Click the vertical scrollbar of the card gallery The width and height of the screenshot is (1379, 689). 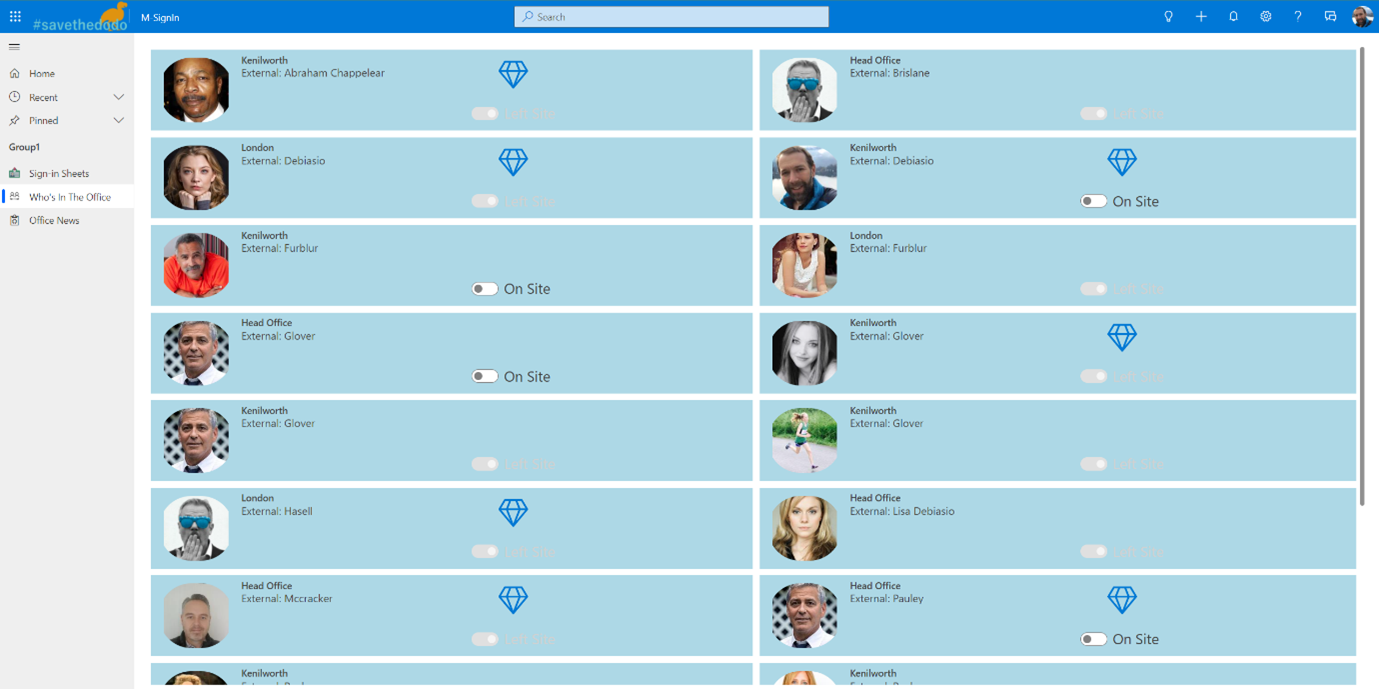[1362, 276]
